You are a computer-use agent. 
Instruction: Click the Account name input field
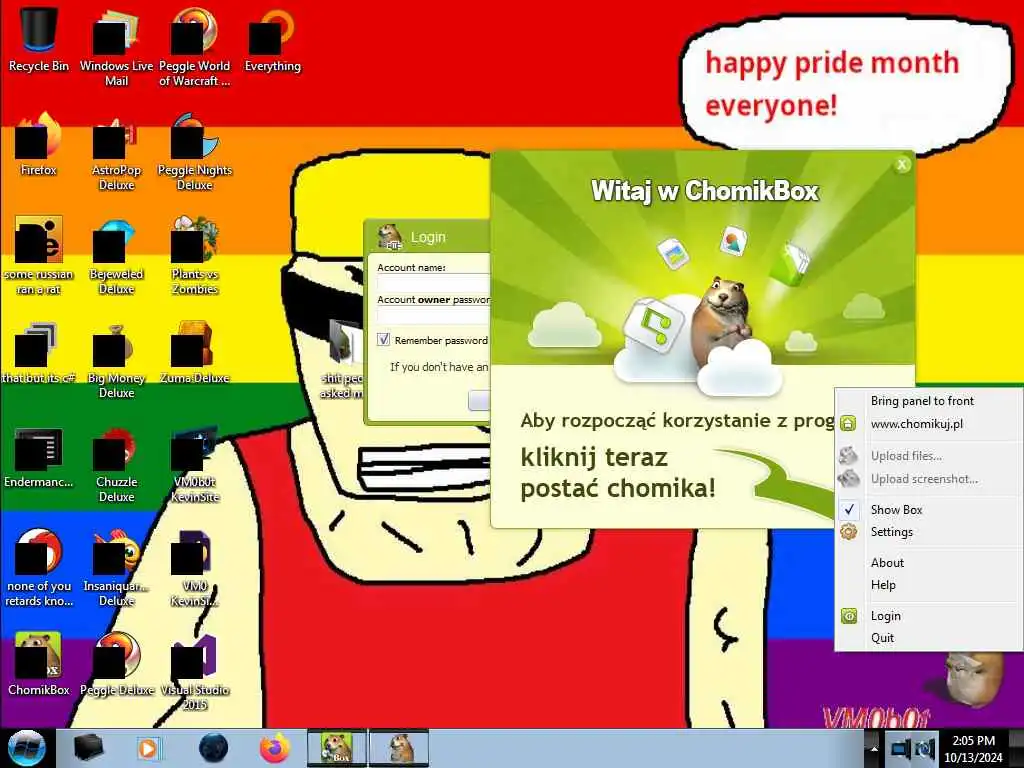tap(434, 283)
